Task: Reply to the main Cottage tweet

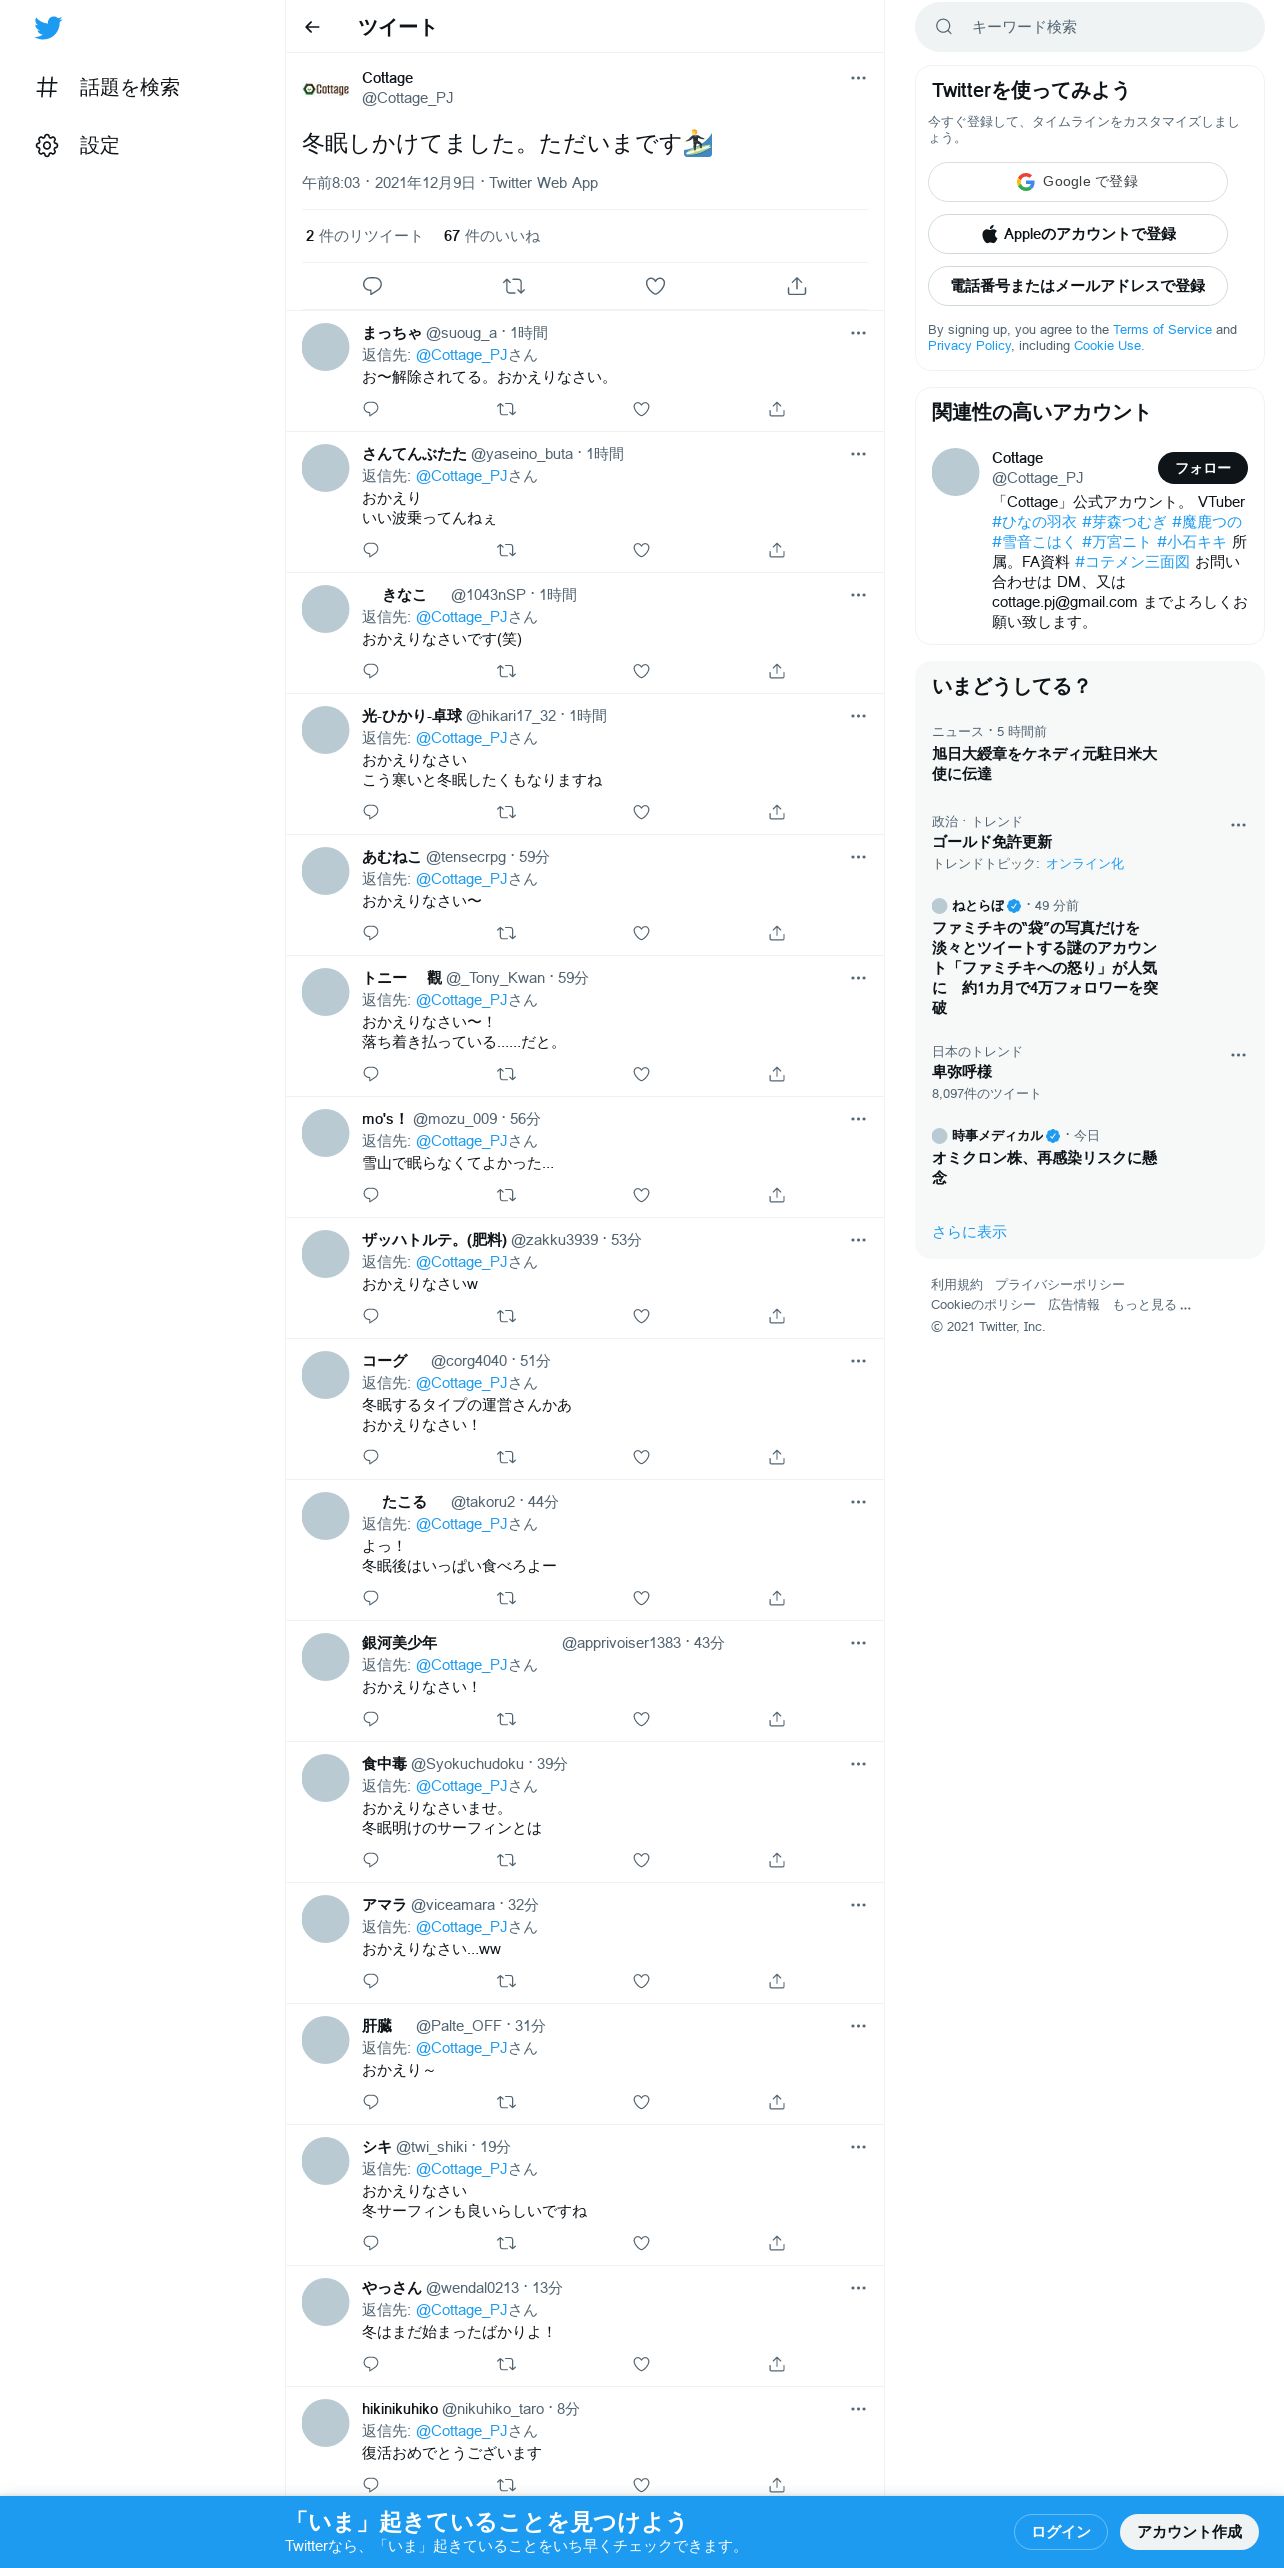Action: click(372, 286)
